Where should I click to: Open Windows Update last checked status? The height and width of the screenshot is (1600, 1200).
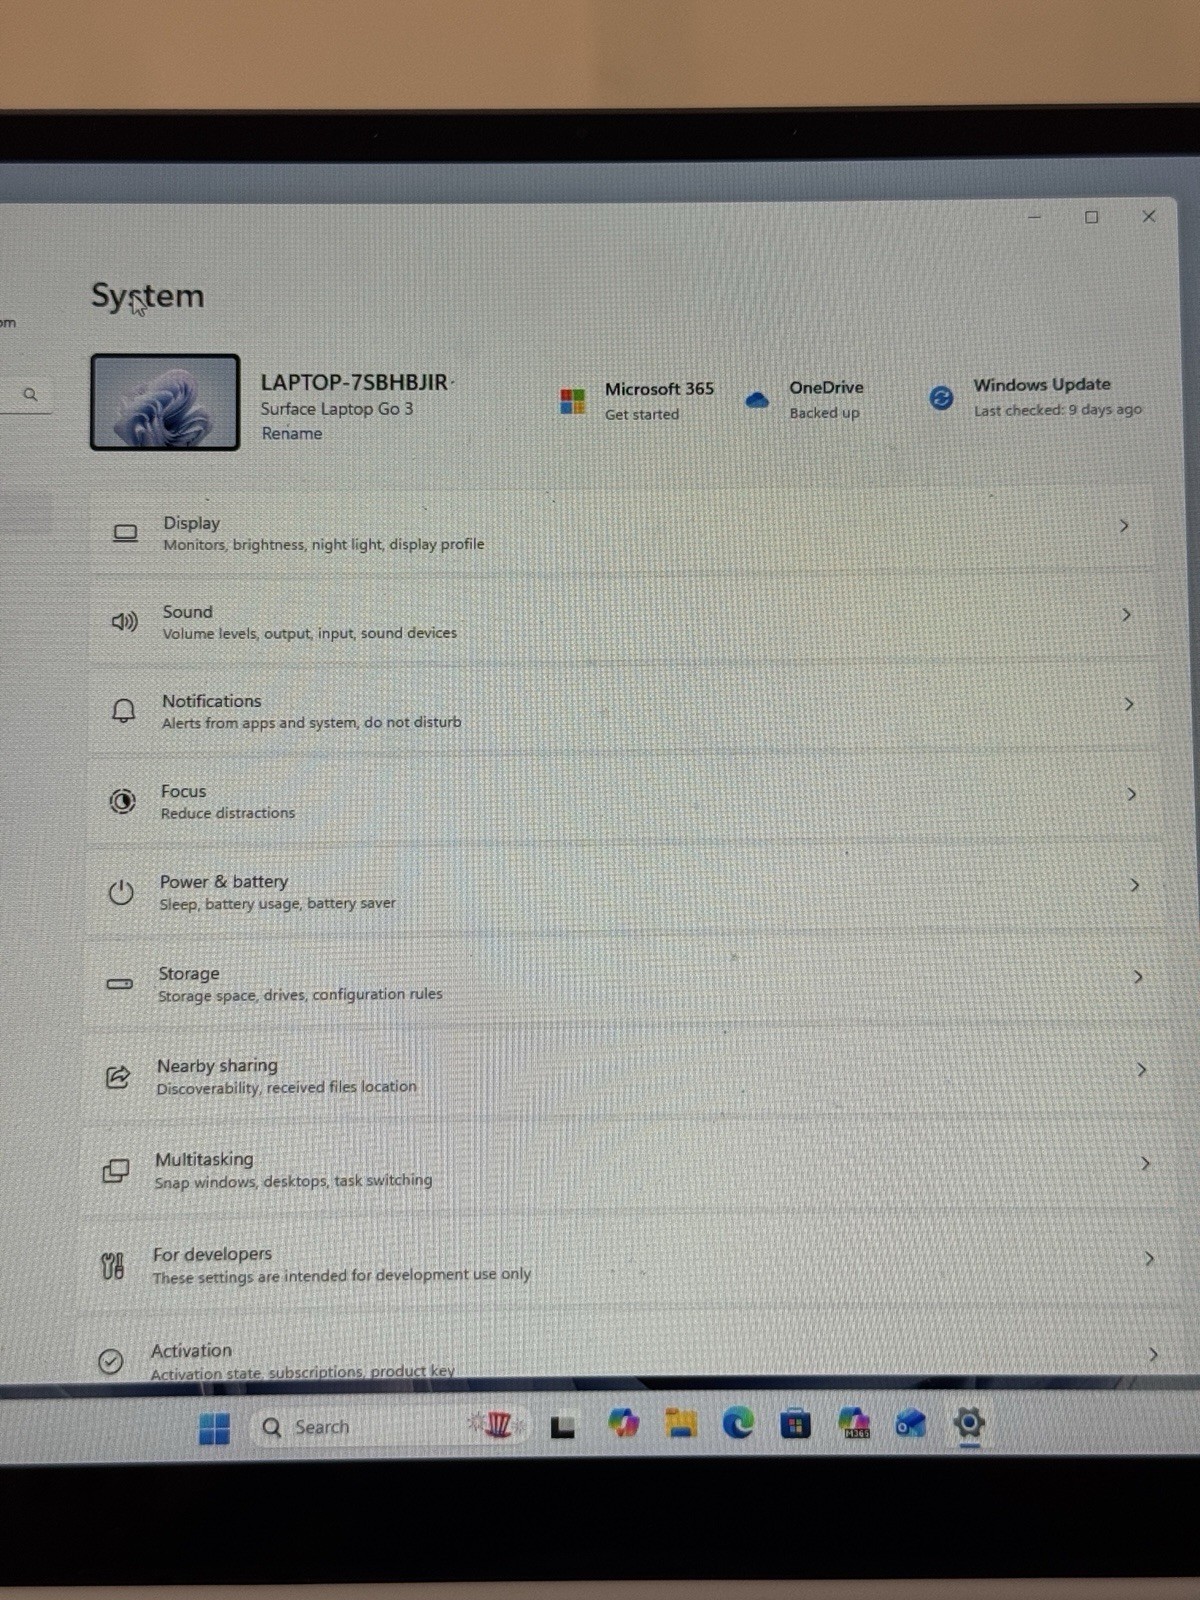tap(1058, 410)
